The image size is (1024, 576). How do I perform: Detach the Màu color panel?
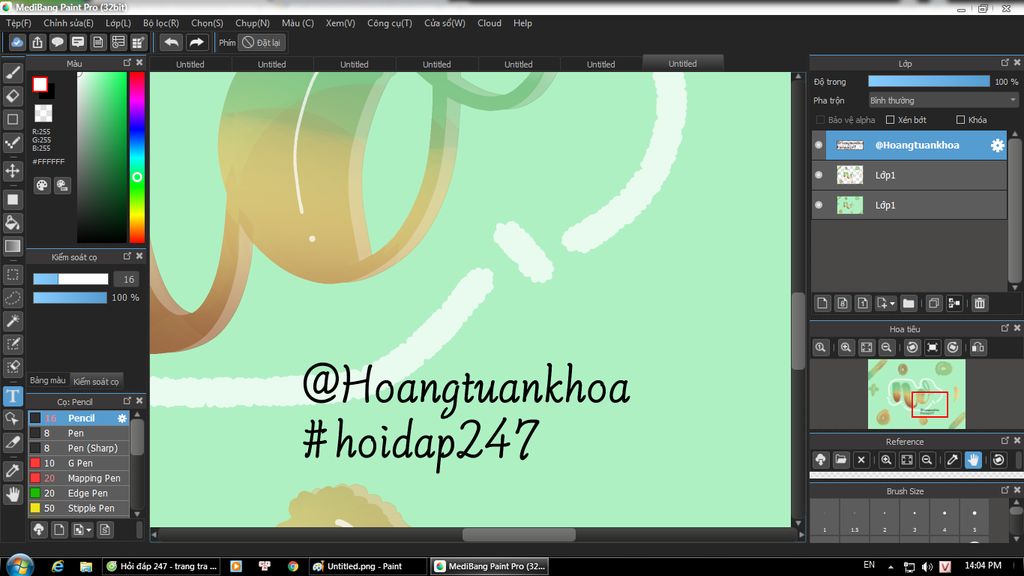click(127, 63)
